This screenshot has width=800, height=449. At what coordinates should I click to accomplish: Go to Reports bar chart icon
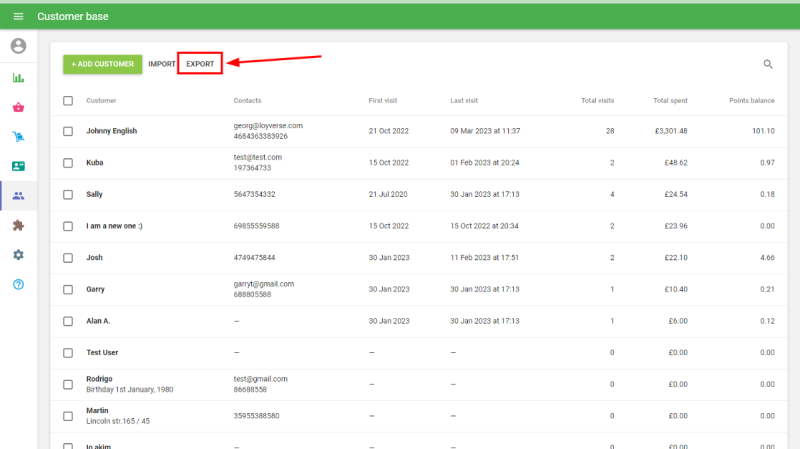18,77
